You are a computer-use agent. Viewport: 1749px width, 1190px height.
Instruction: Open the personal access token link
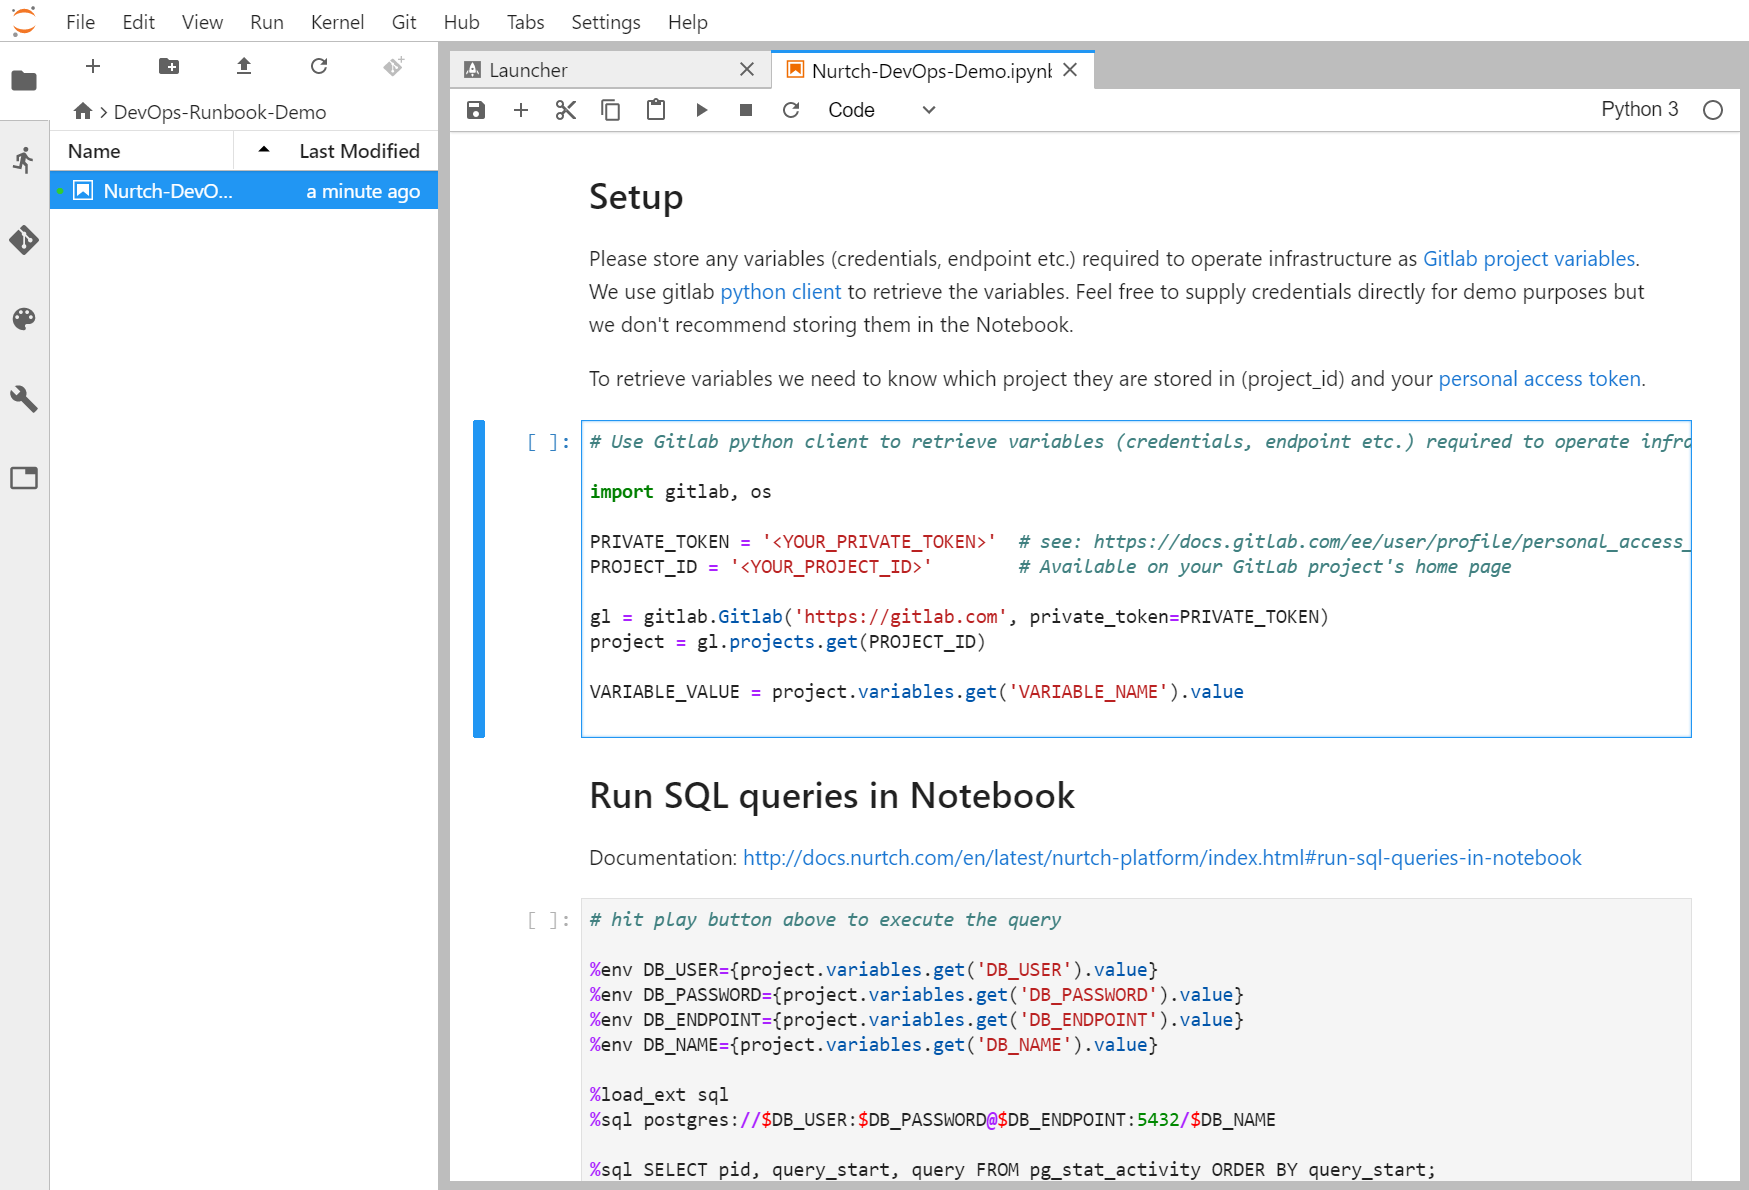1540,379
